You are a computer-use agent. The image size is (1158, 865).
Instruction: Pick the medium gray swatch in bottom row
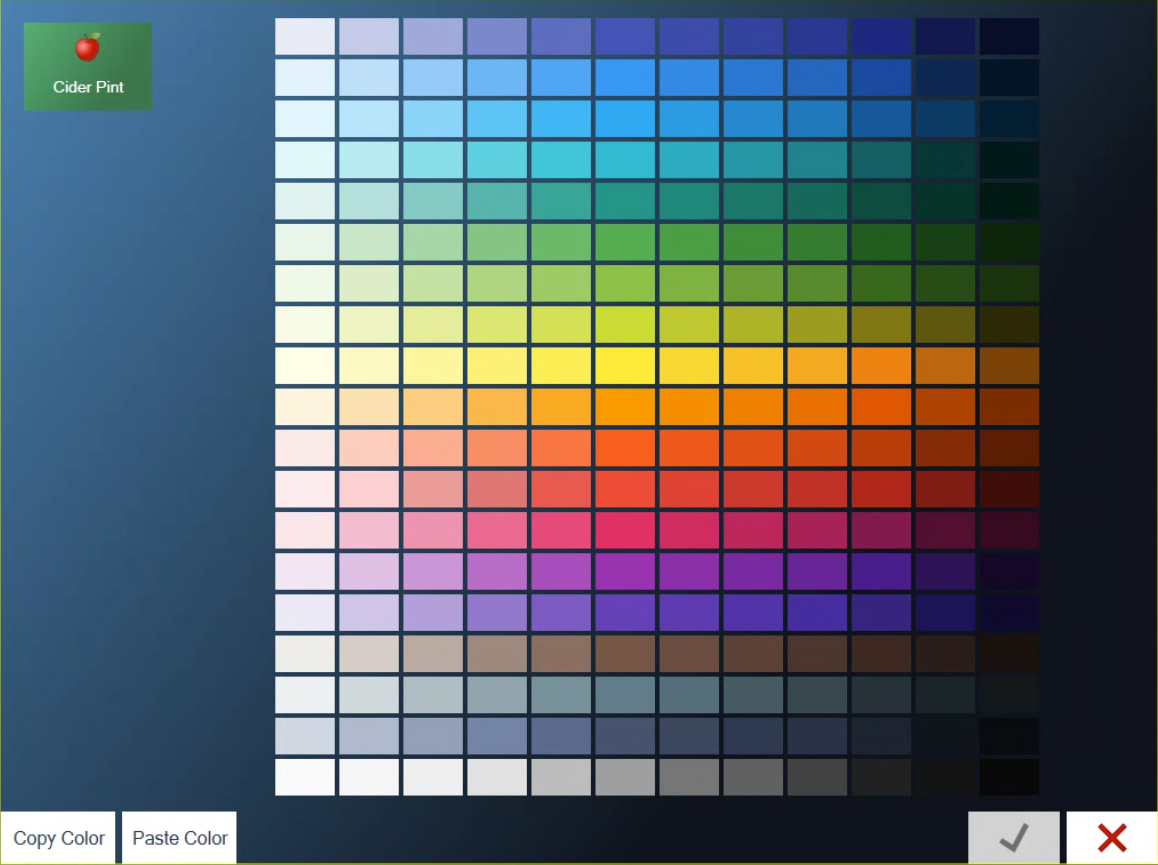point(625,777)
